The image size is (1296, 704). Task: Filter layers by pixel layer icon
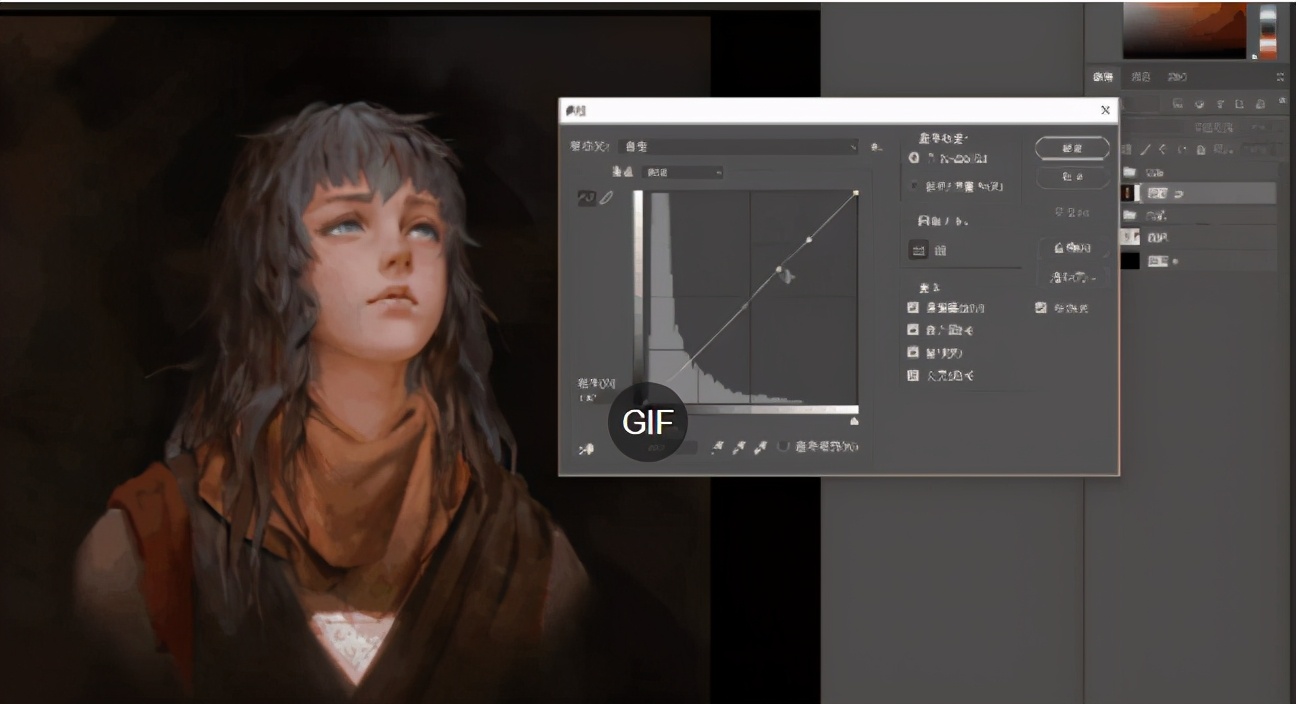point(1179,103)
